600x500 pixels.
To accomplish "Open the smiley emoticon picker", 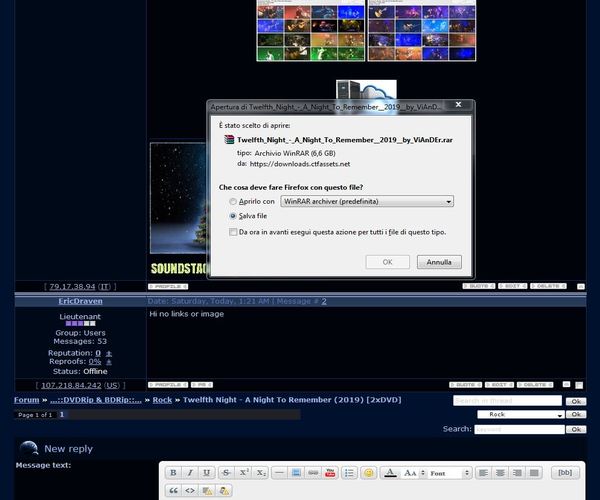I will click(368, 473).
